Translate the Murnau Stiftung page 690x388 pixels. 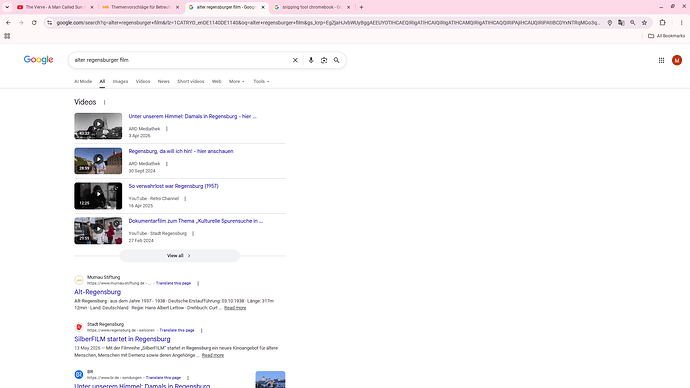(x=173, y=283)
